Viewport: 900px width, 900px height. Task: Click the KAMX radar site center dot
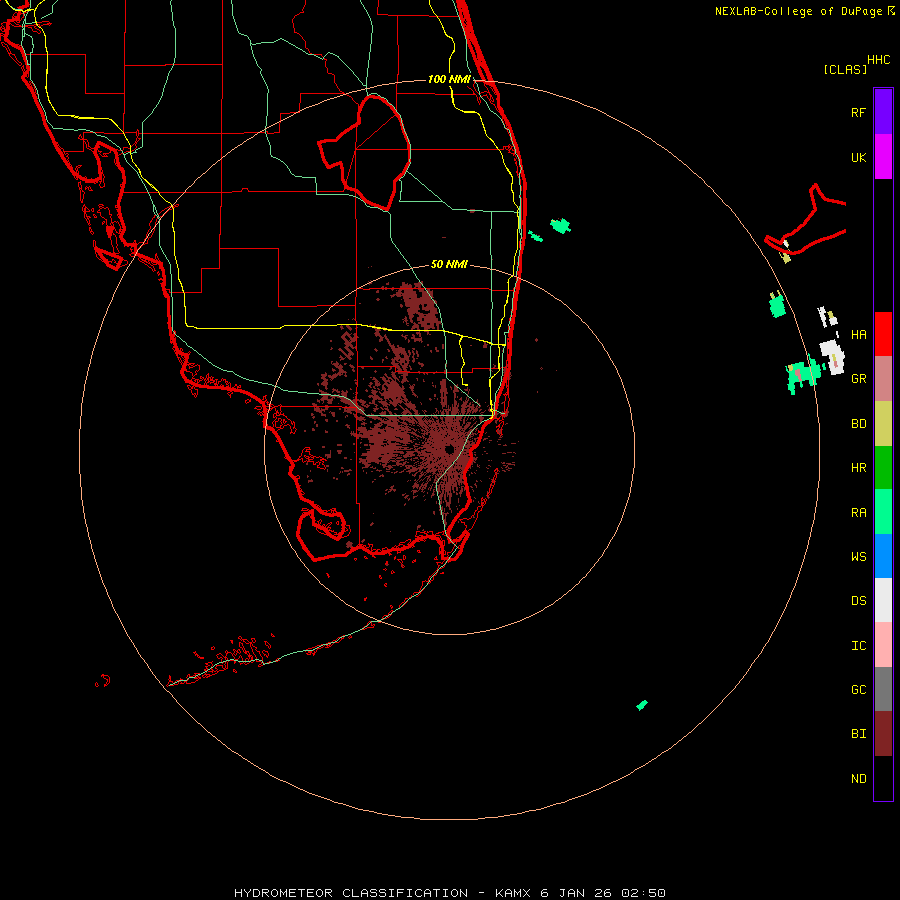tap(449, 449)
